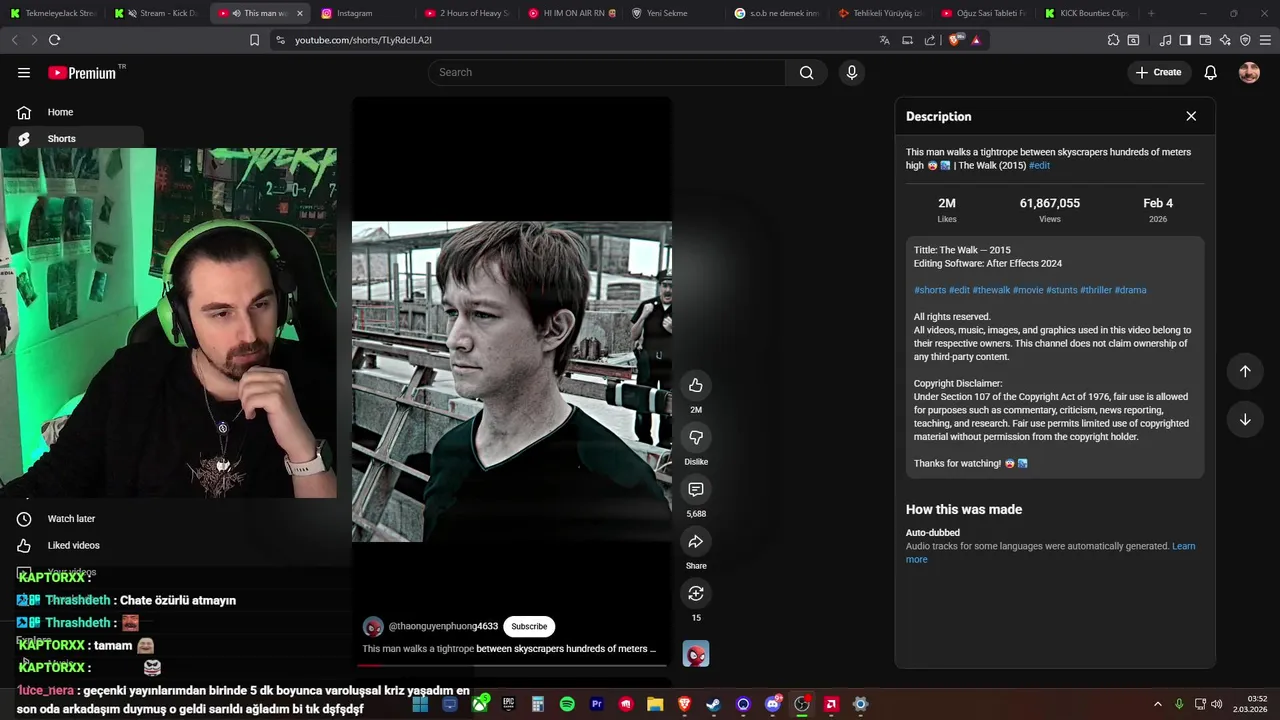
Task: Switch to the TekmeleyeJack Stream tab
Action: click(x=52, y=13)
